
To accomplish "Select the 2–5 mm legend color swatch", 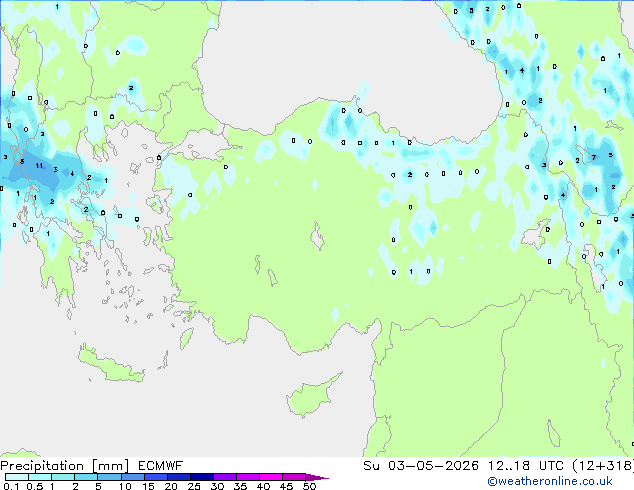I will click(x=86, y=477).
